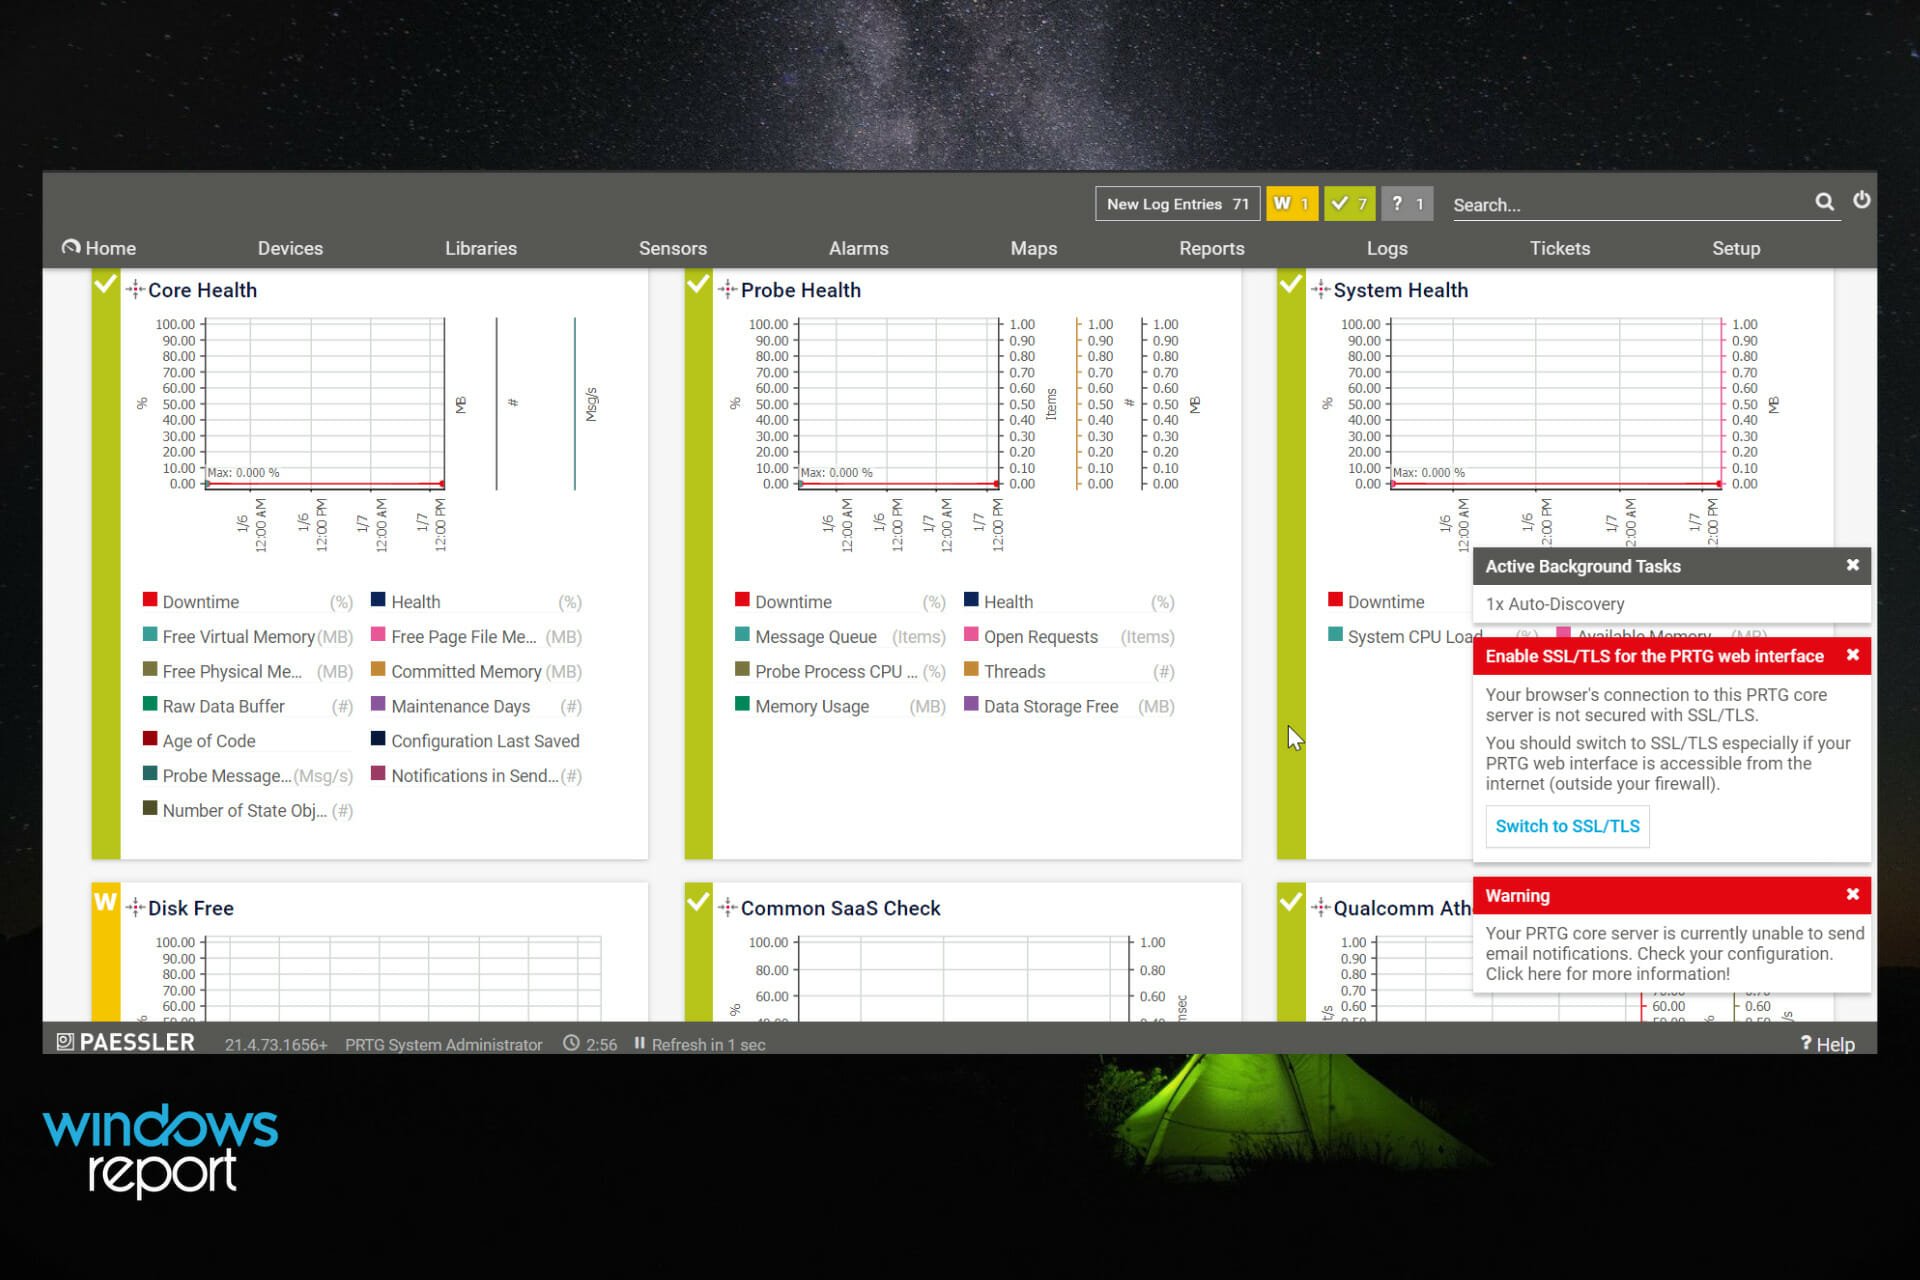Click the Configuration Last Saved channel label
Image resolution: width=1920 pixels, height=1280 pixels.
pos(485,741)
